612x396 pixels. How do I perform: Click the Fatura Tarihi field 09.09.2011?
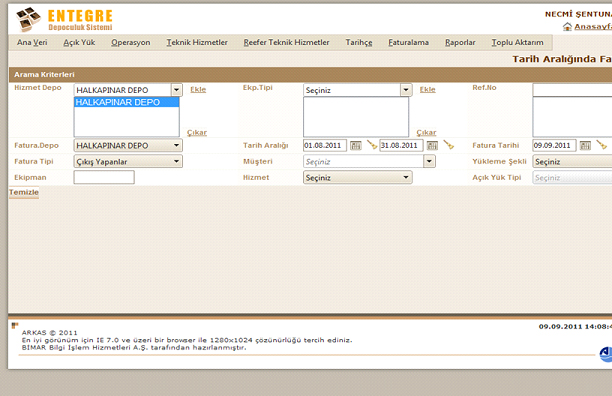pyautogui.click(x=554, y=146)
